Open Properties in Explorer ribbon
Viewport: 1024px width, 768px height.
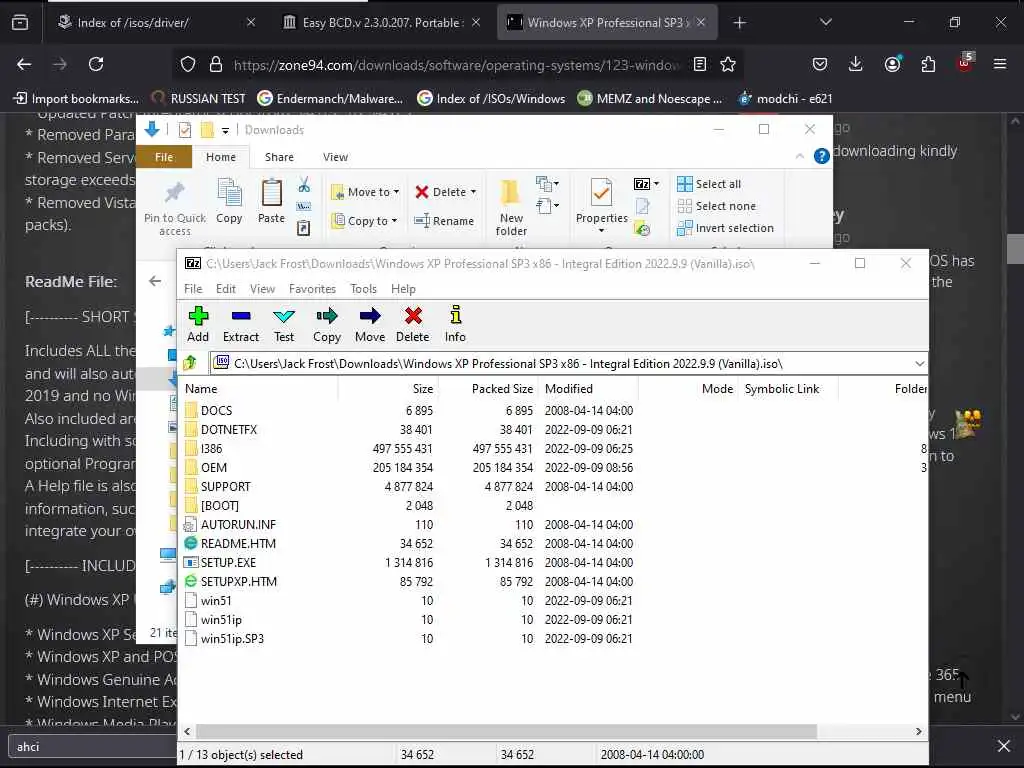click(601, 205)
